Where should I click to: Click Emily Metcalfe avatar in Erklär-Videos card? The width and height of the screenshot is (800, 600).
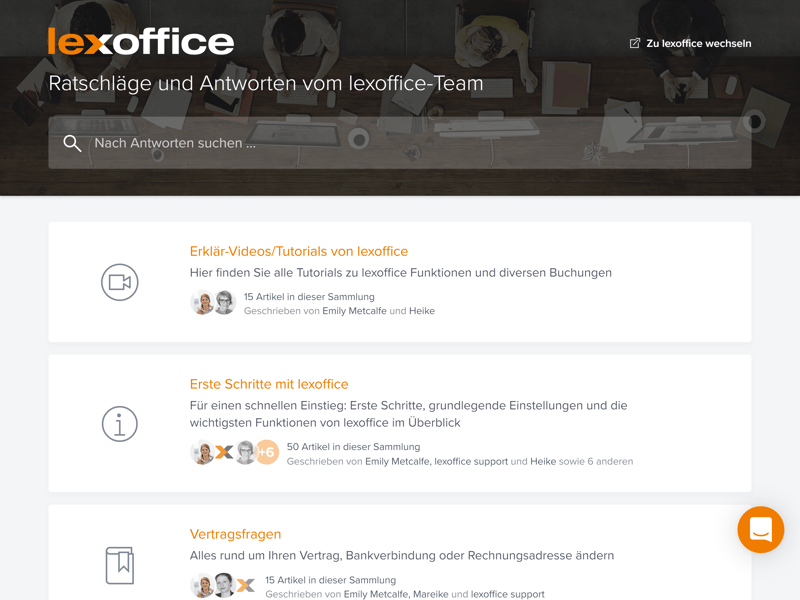pyautogui.click(x=203, y=303)
